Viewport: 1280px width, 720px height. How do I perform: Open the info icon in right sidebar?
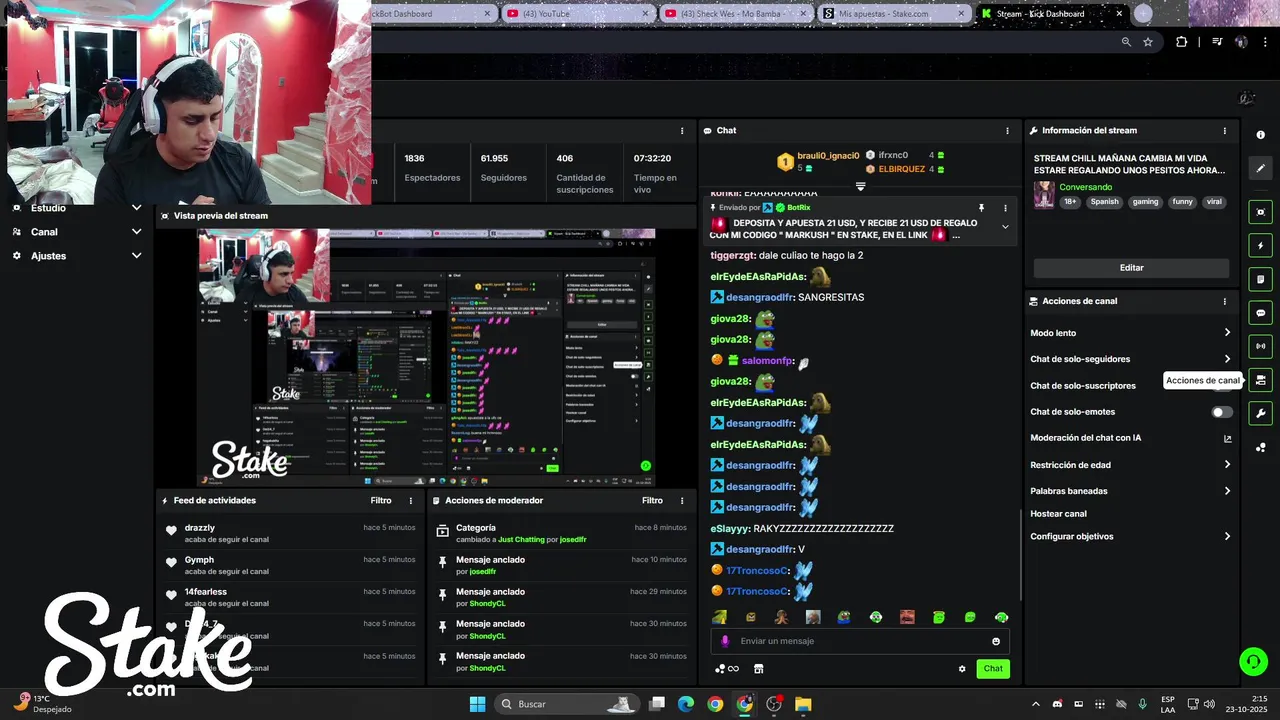tap(1261, 135)
